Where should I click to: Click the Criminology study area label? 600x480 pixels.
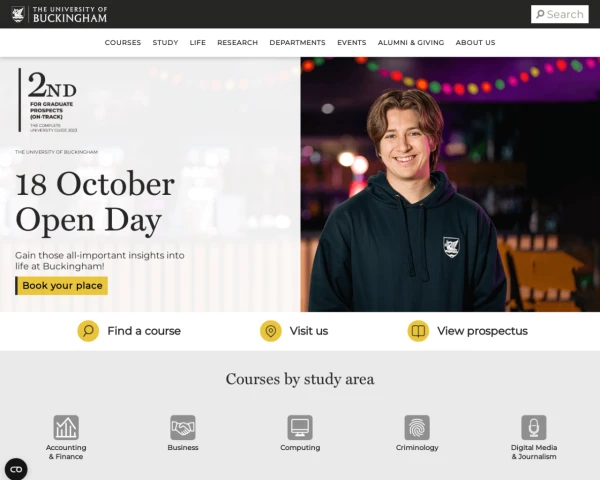[417, 447]
